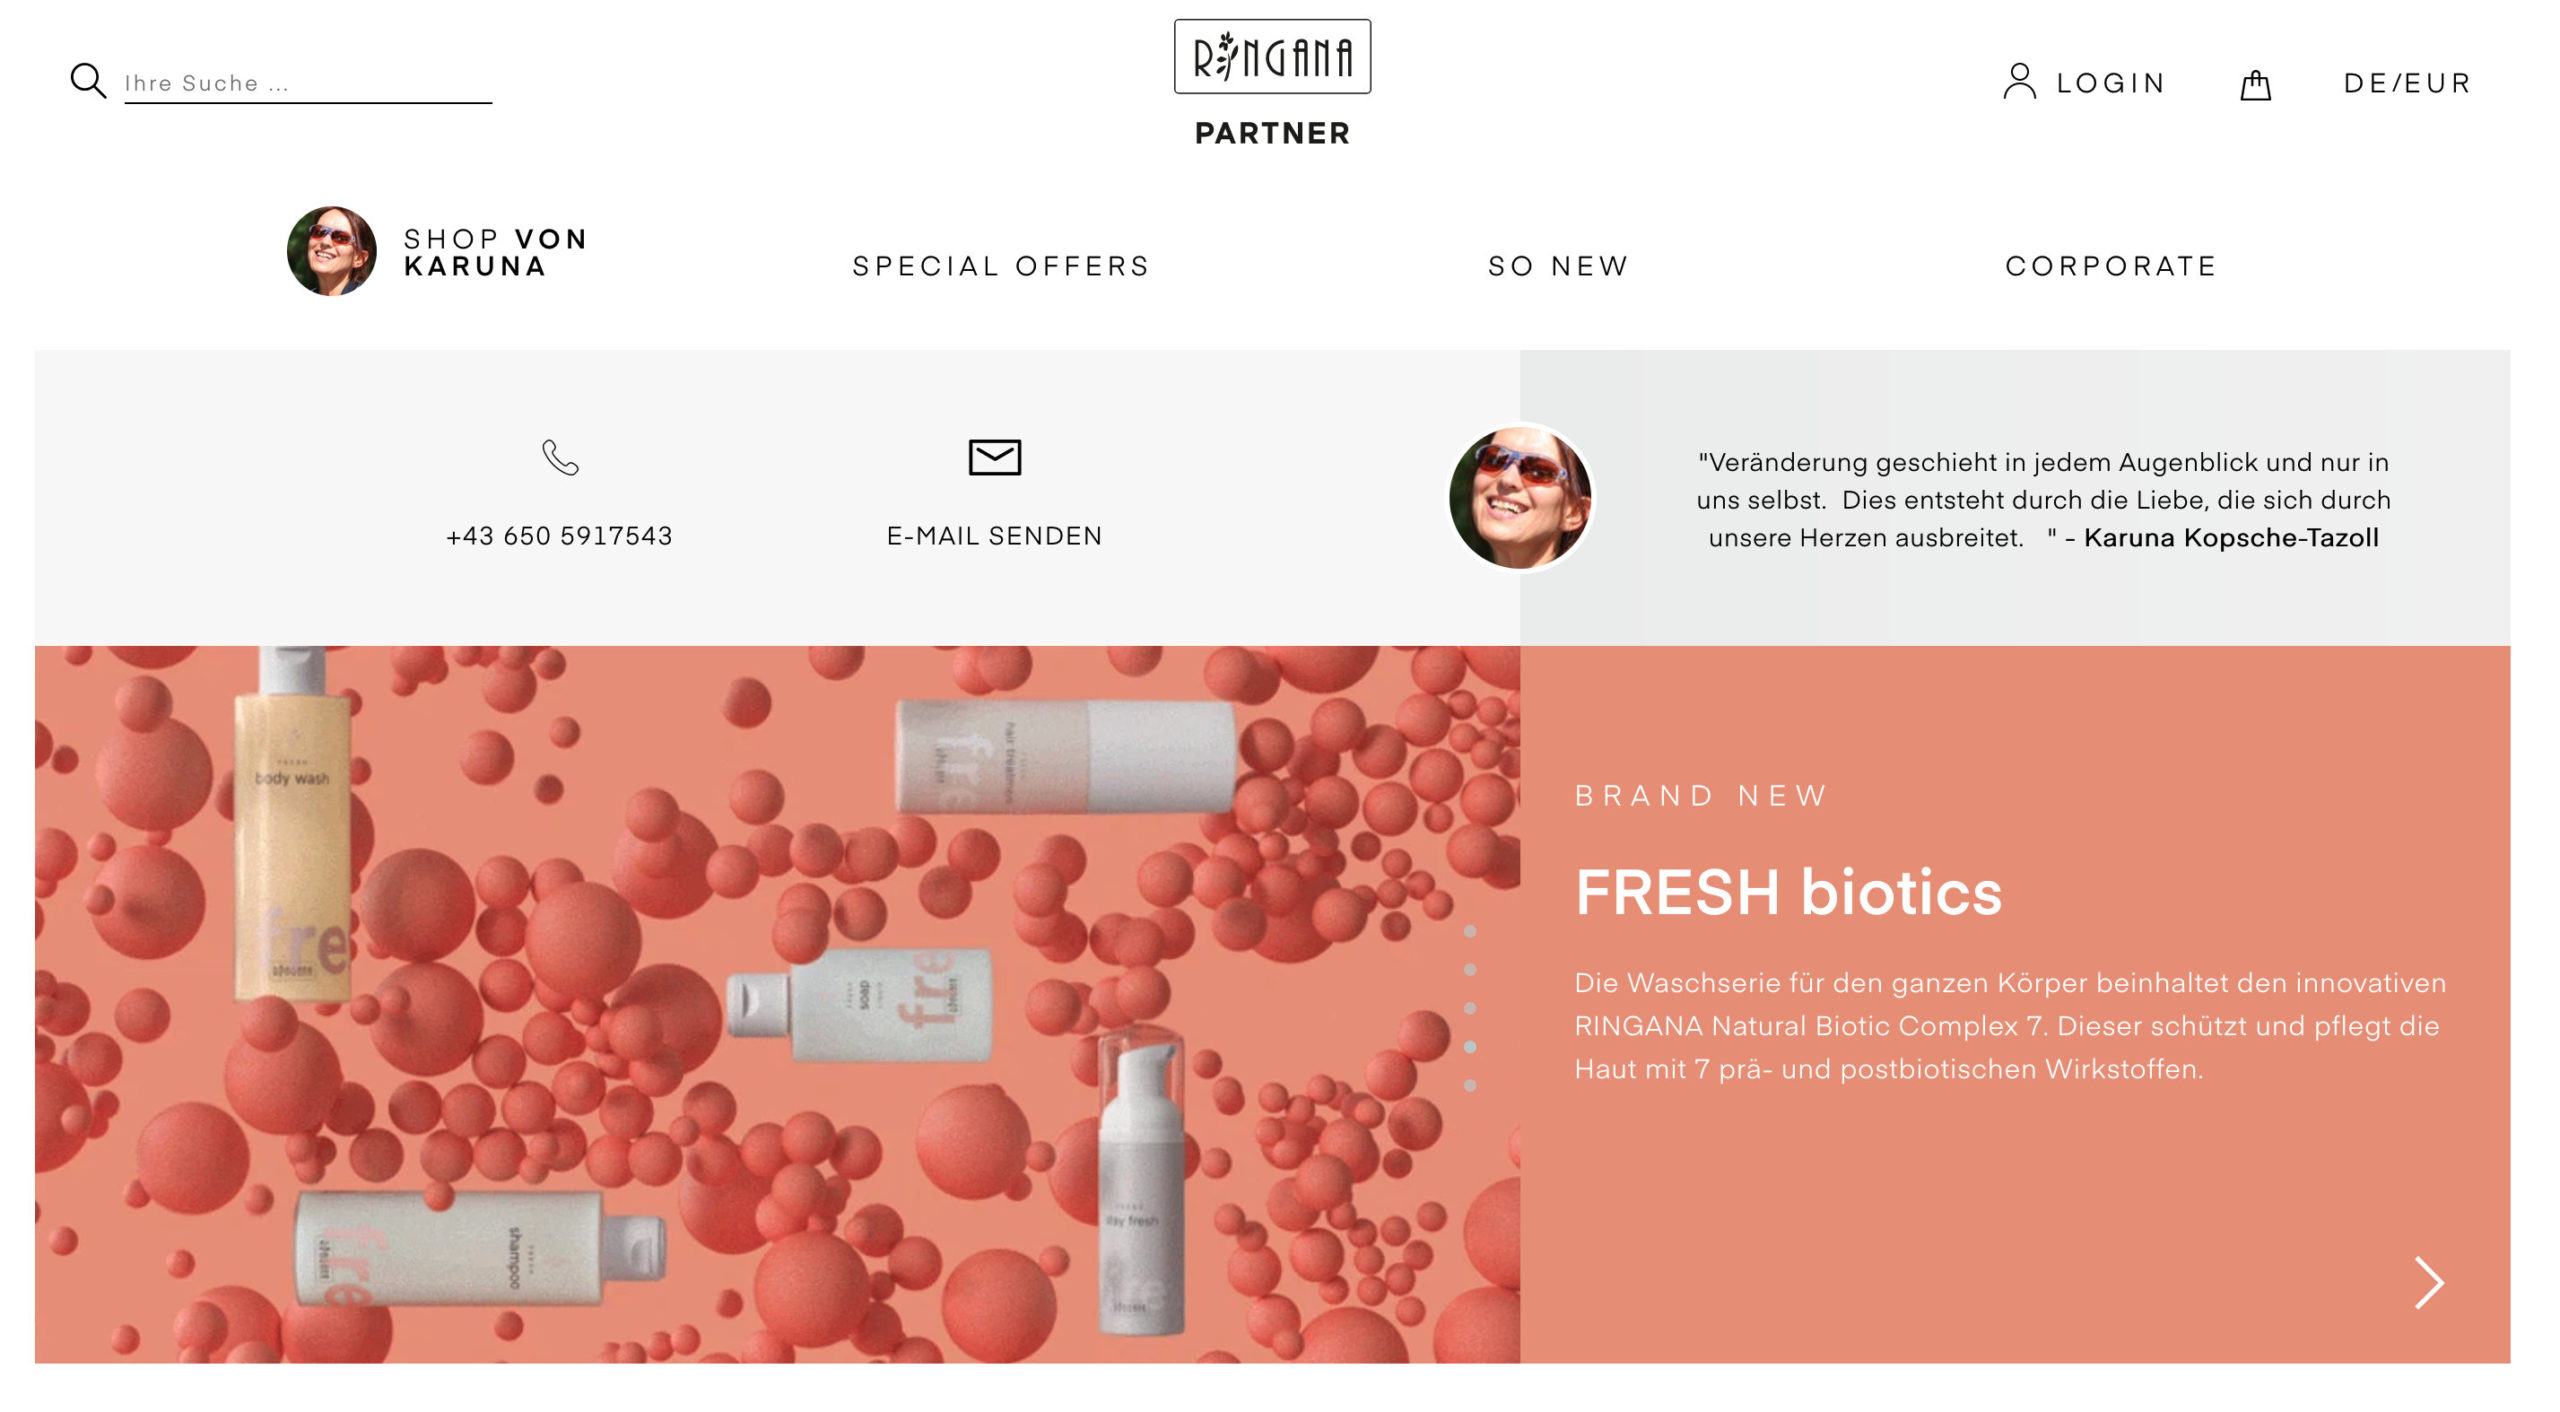
Task: Click the search magnifier icon
Action: click(x=88, y=81)
